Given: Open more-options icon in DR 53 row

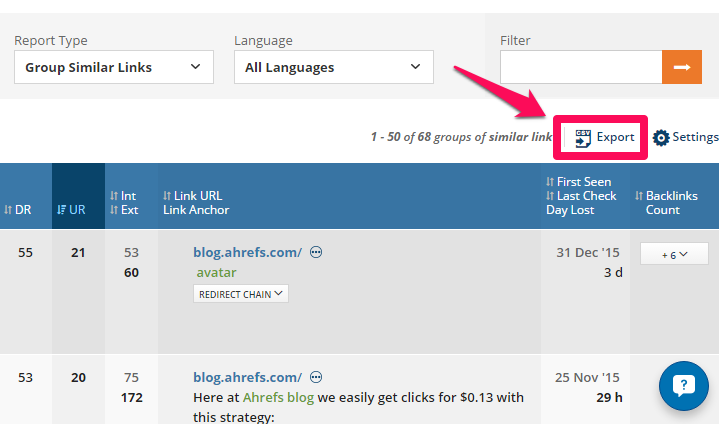Looking at the screenshot, I should click(316, 378).
